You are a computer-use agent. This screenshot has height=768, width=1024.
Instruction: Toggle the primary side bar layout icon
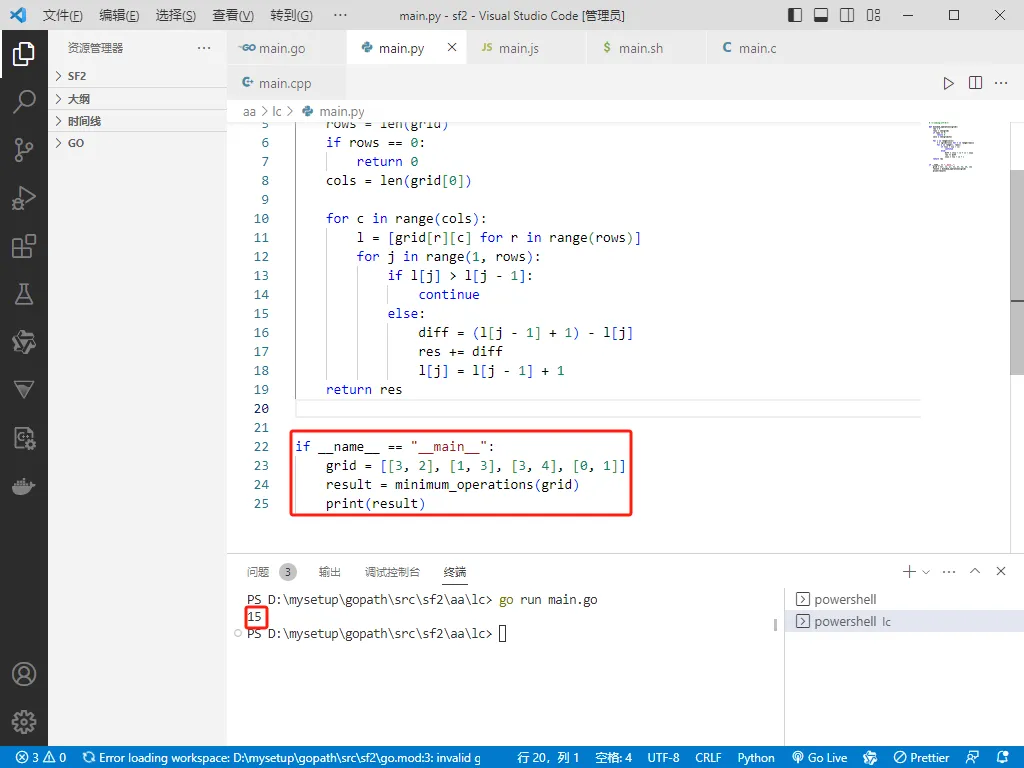coord(795,15)
